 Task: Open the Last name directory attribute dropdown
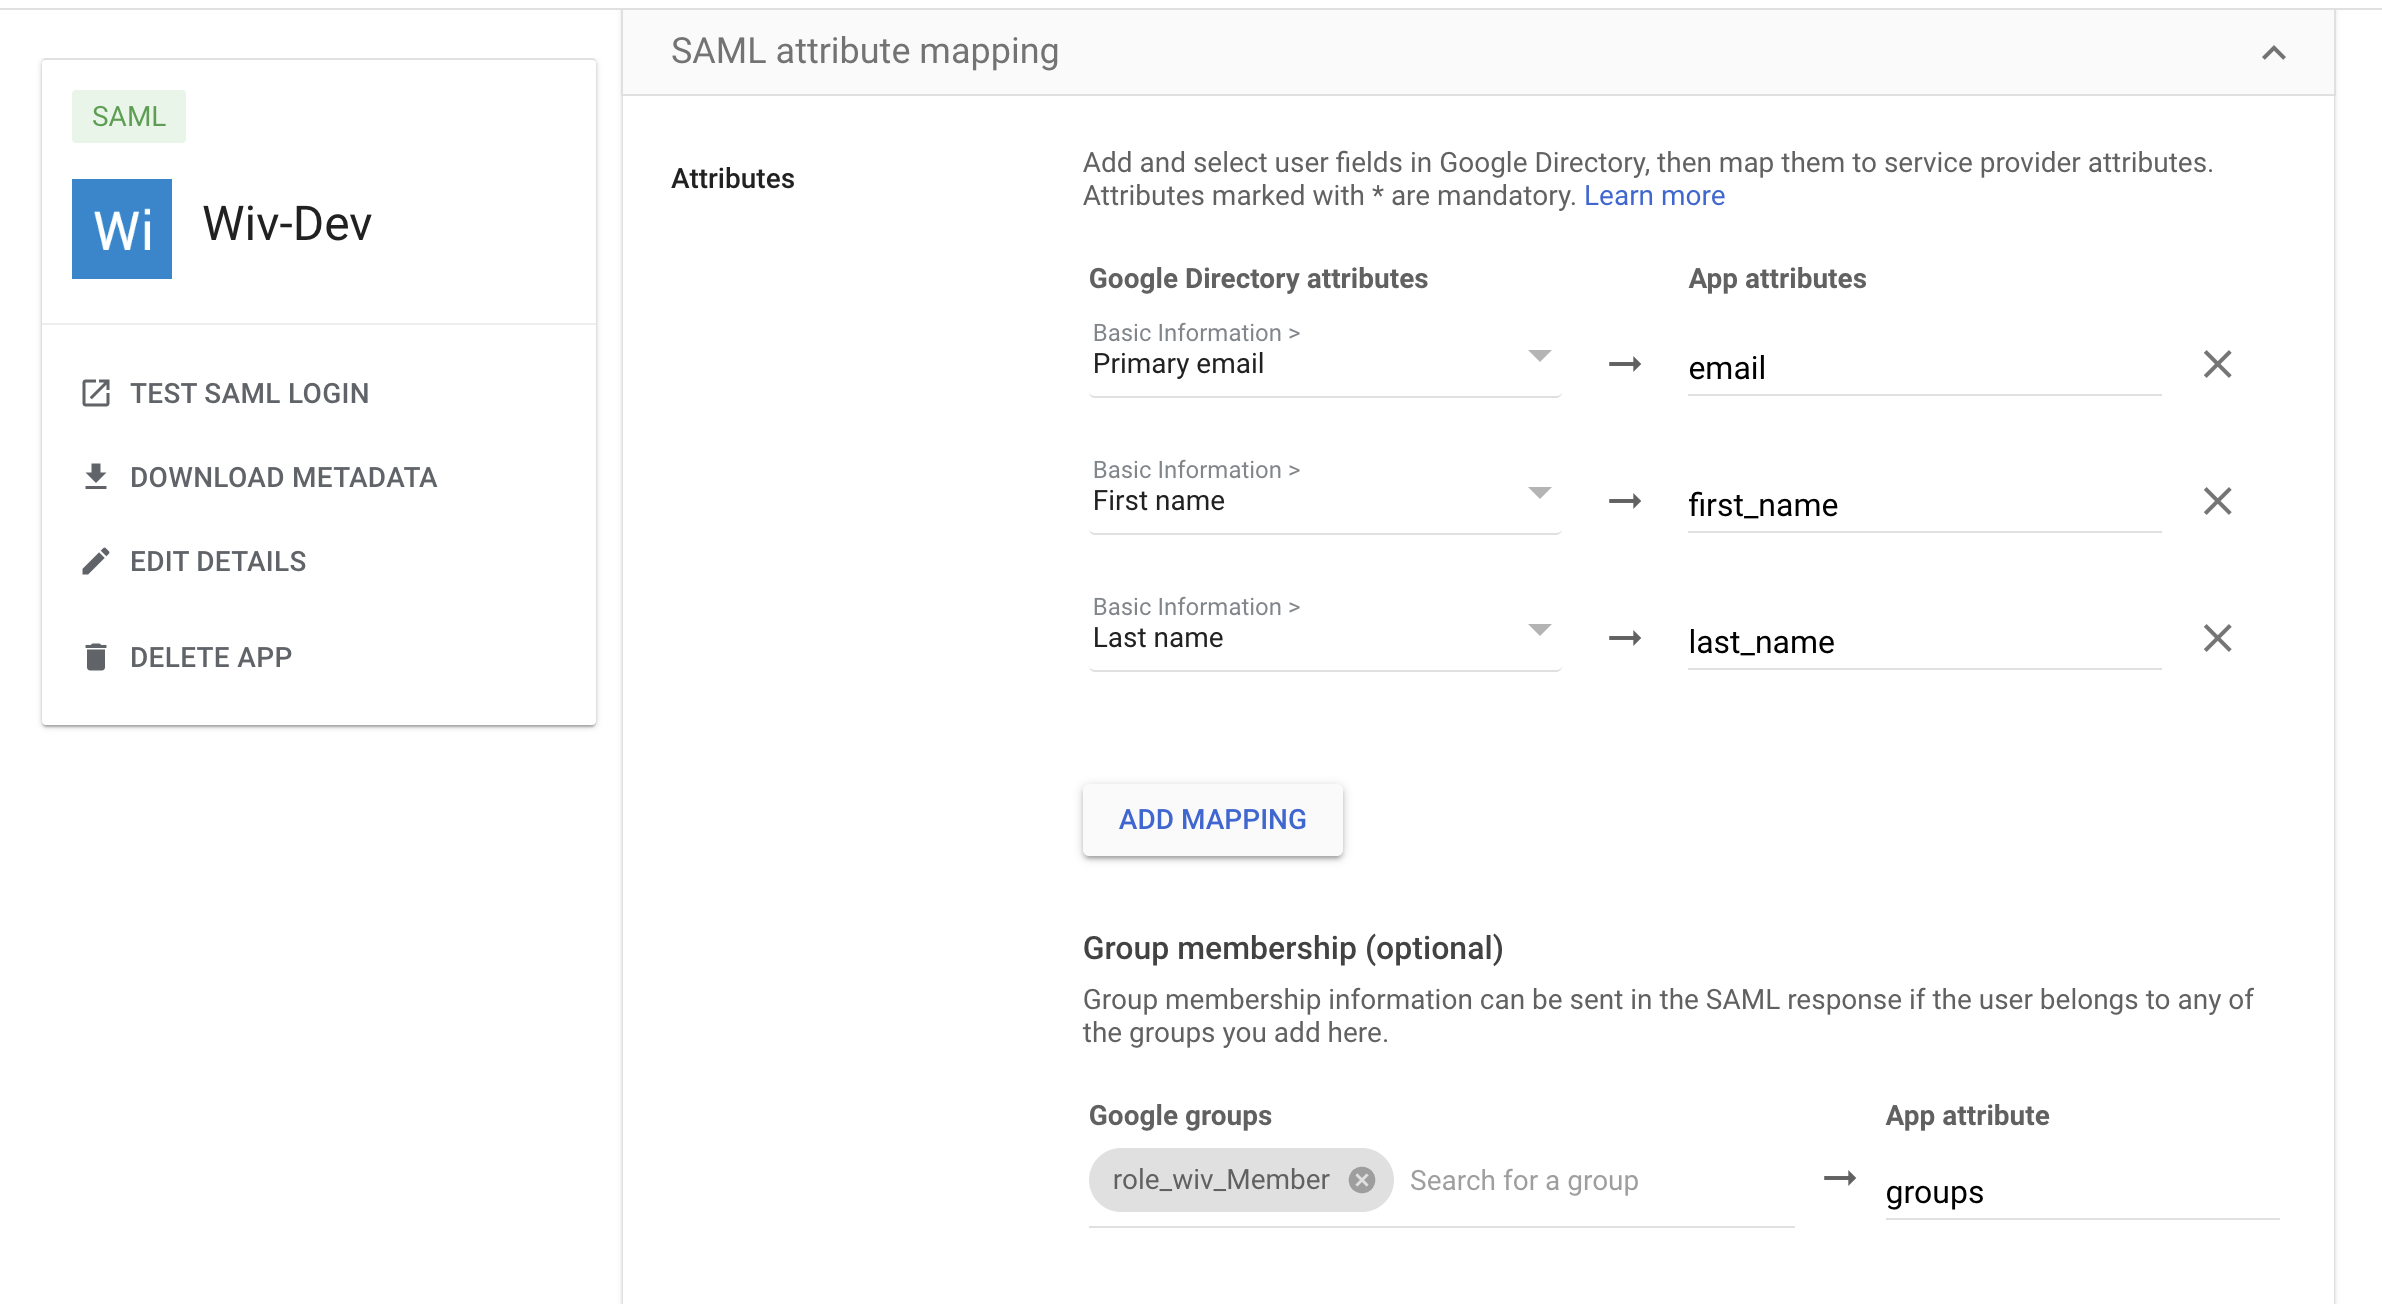(1539, 630)
